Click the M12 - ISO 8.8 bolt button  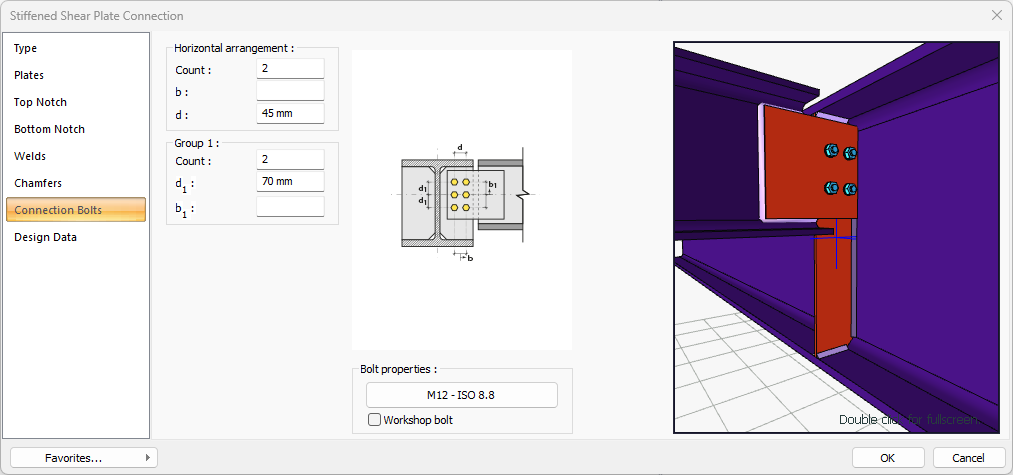[461, 395]
